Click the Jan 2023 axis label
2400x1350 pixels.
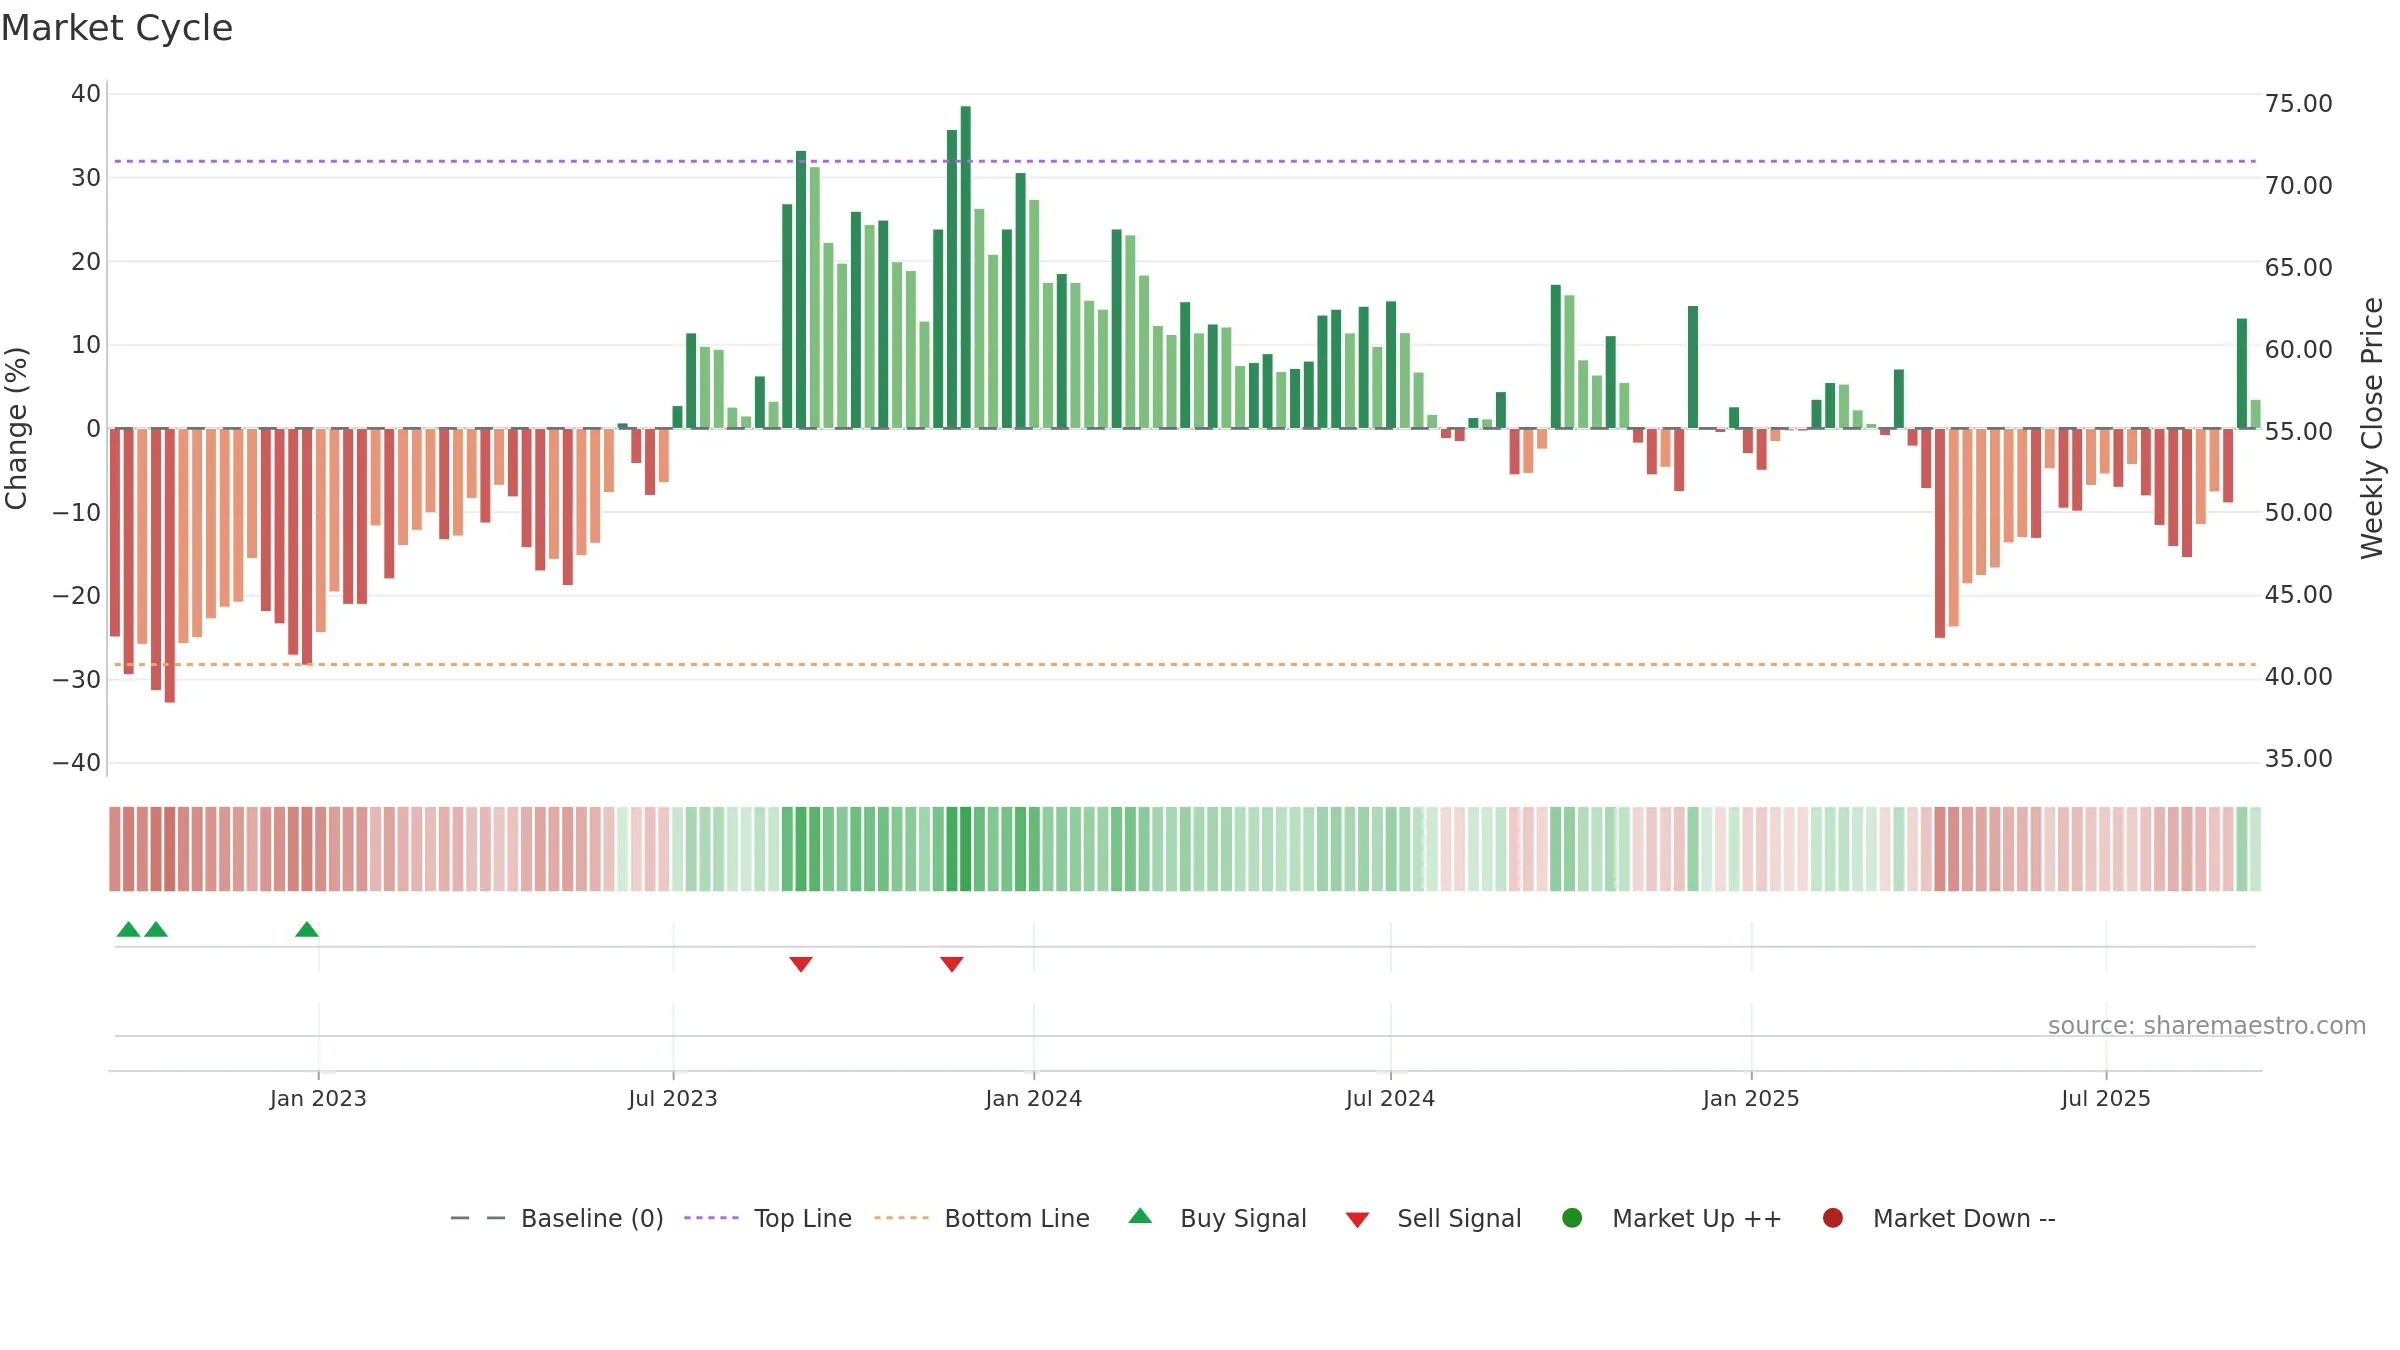click(x=318, y=1099)
